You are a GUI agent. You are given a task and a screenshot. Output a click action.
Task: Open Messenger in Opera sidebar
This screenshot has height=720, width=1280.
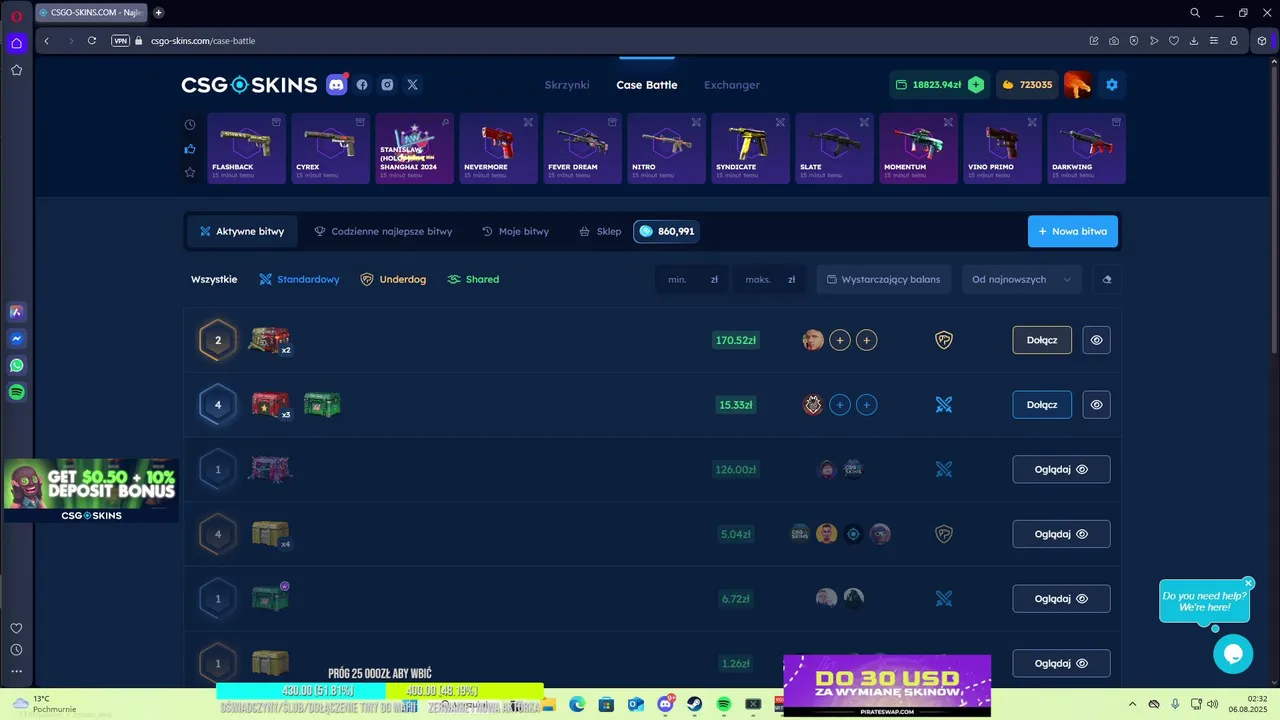click(16, 339)
